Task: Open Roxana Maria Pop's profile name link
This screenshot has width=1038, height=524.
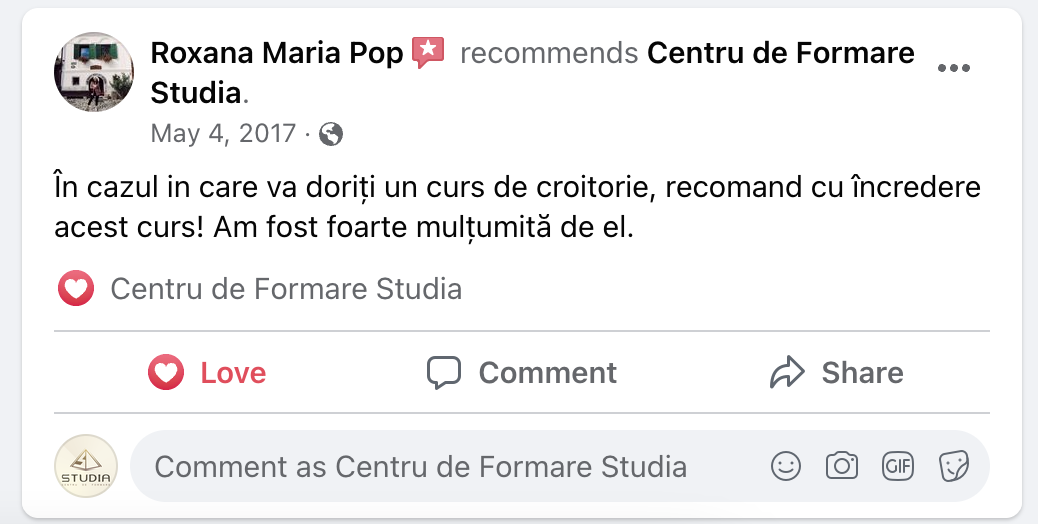Action: 276,53
